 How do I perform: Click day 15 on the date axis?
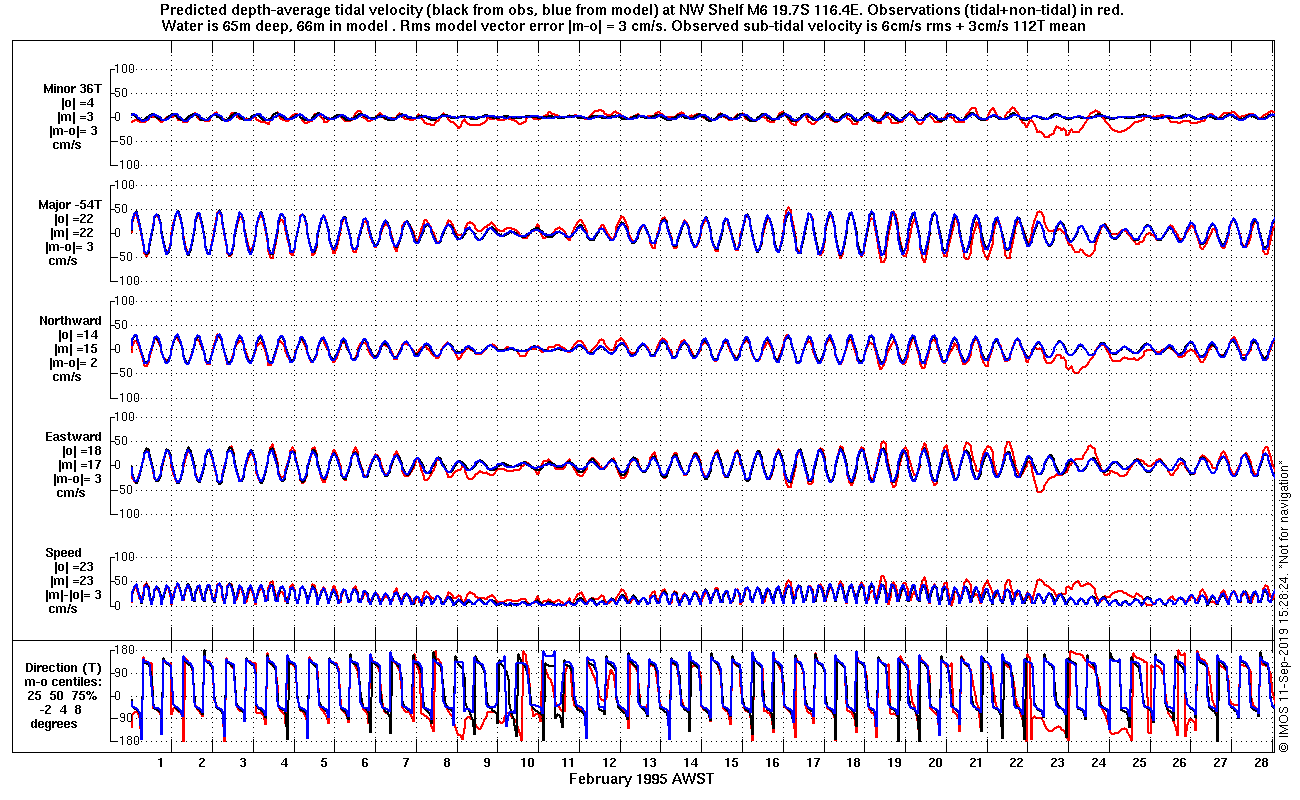(x=731, y=762)
